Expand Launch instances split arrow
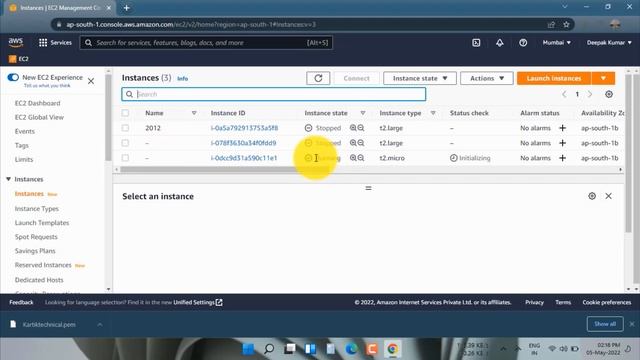The height and width of the screenshot is (360, 640). pos(603,78)
